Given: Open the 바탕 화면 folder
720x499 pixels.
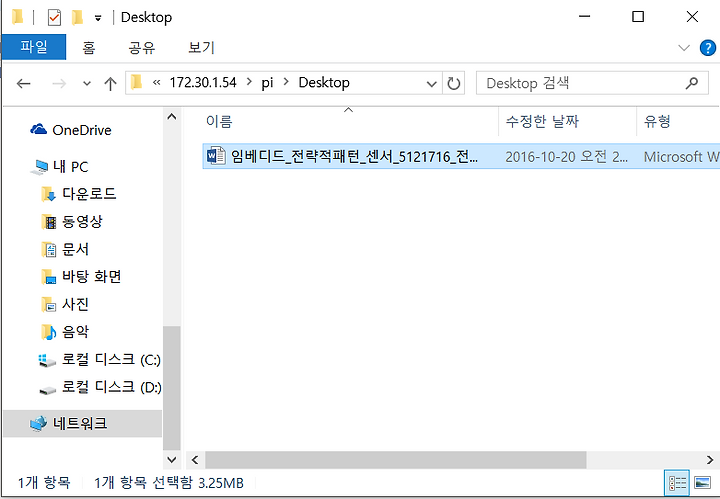Looking at the screenshot, I should tap(91, 276).
